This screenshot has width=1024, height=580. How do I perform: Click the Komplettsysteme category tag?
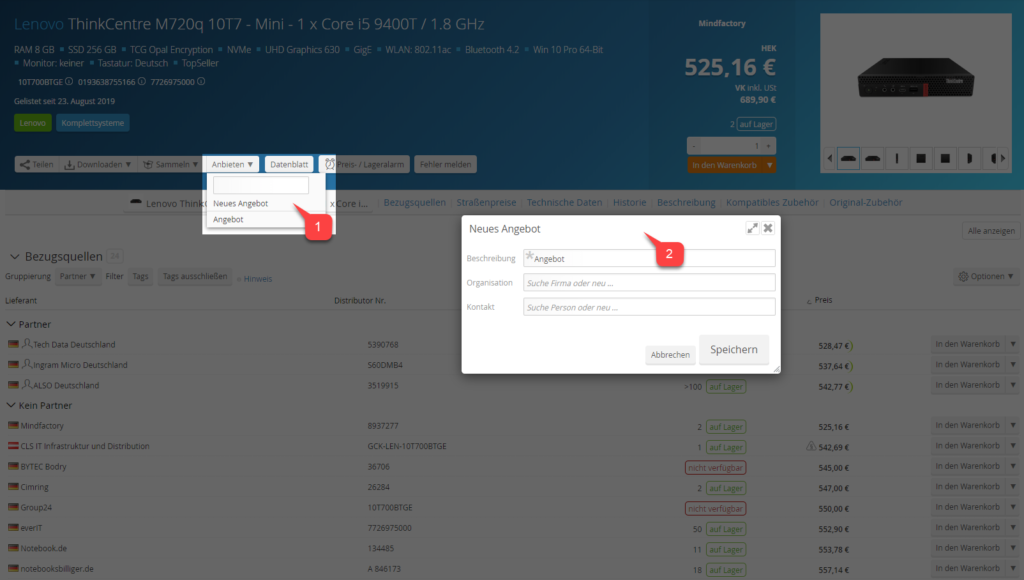(93, 123)
